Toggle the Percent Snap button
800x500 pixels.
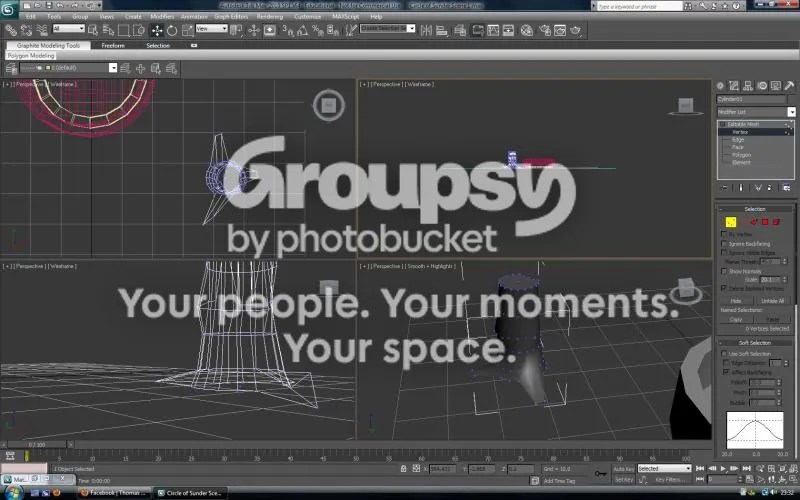[318, 31]
